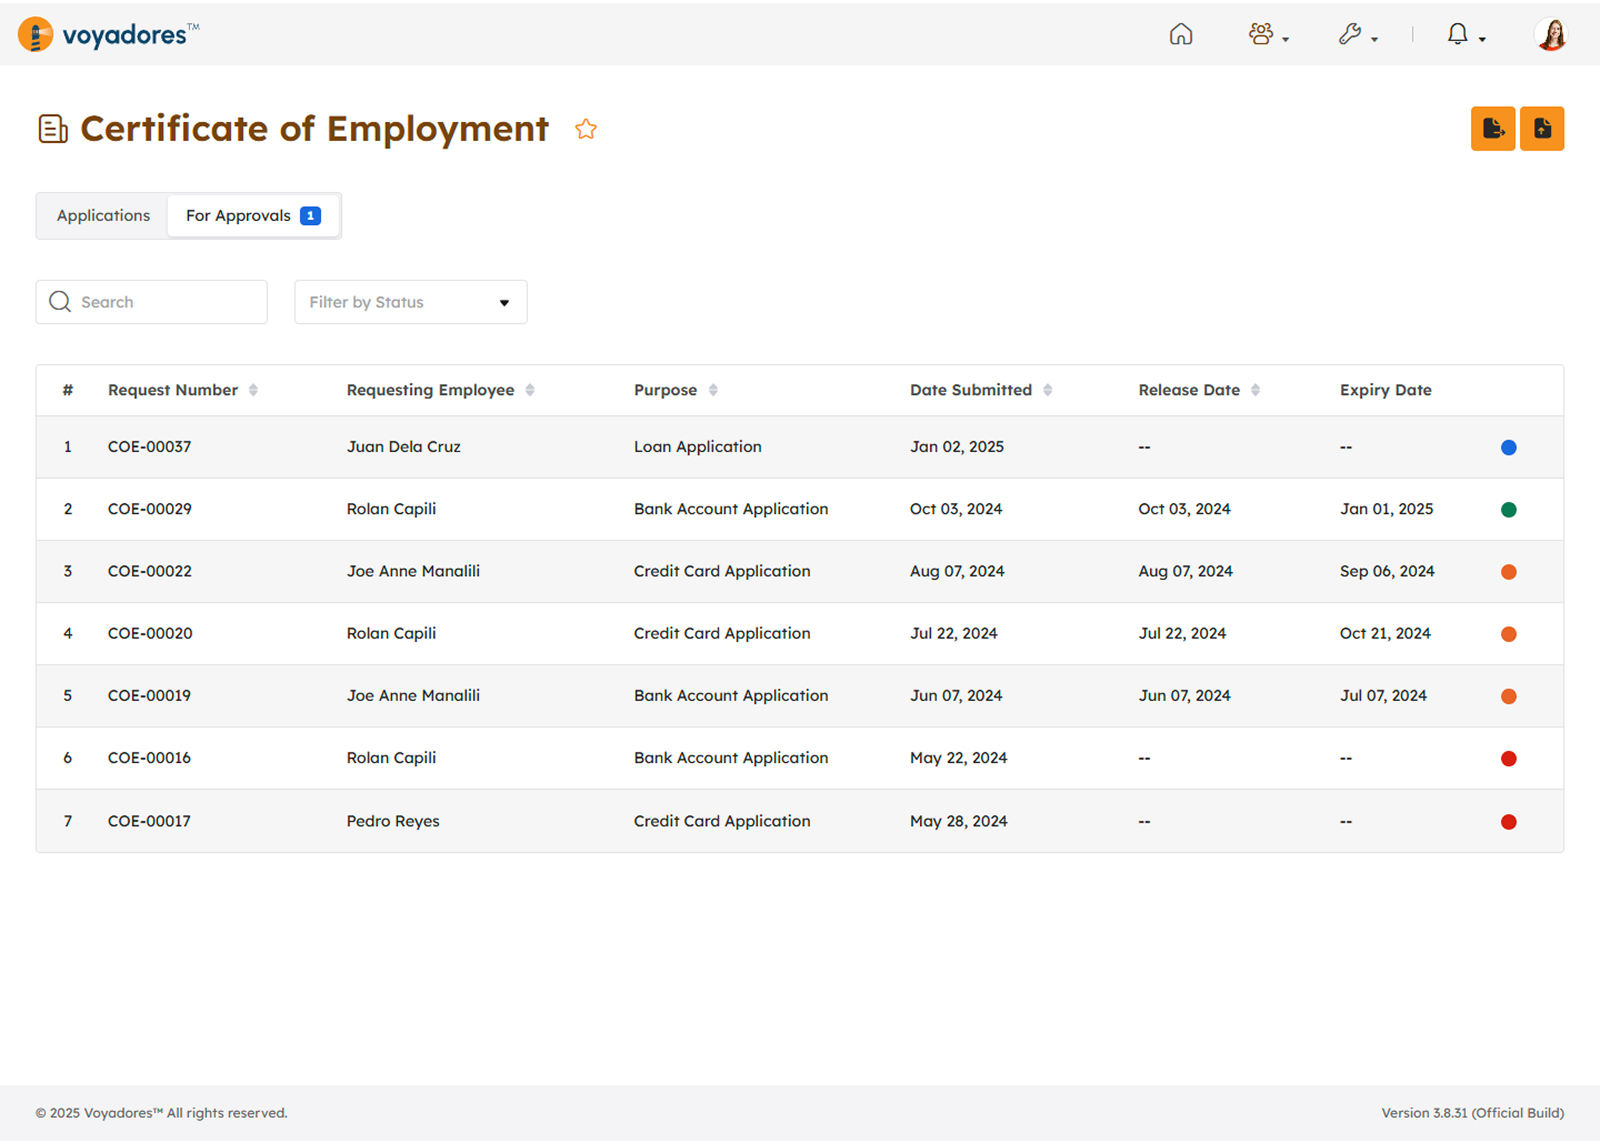Click the upload document orange button
1600x1144 pixels.
click(x=1542, y=128)
